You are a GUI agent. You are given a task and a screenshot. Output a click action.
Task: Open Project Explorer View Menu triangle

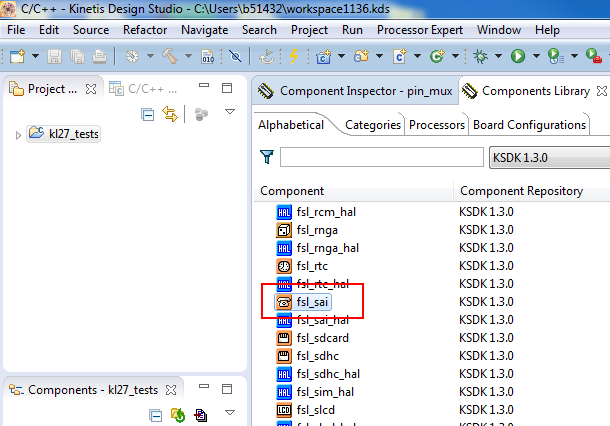pos(230,112)
